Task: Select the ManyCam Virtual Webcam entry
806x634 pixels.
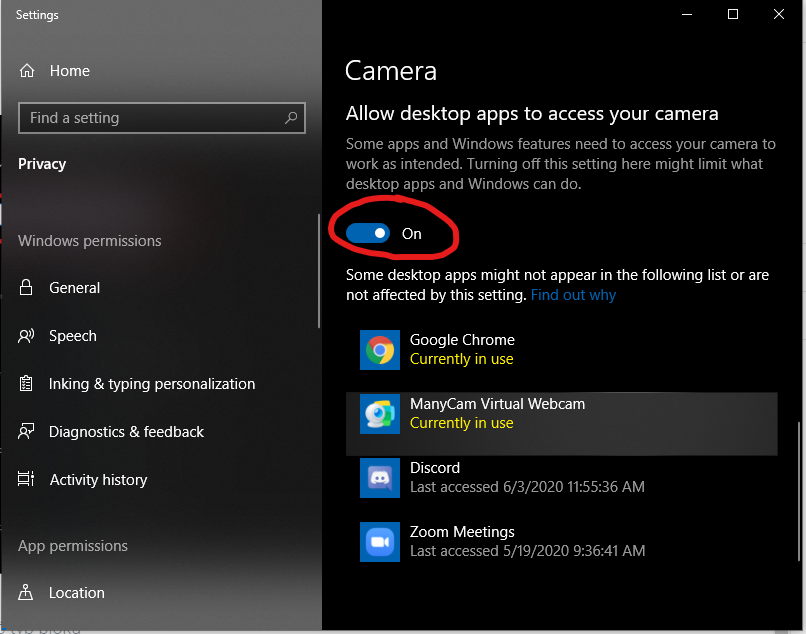Action: 561,424
